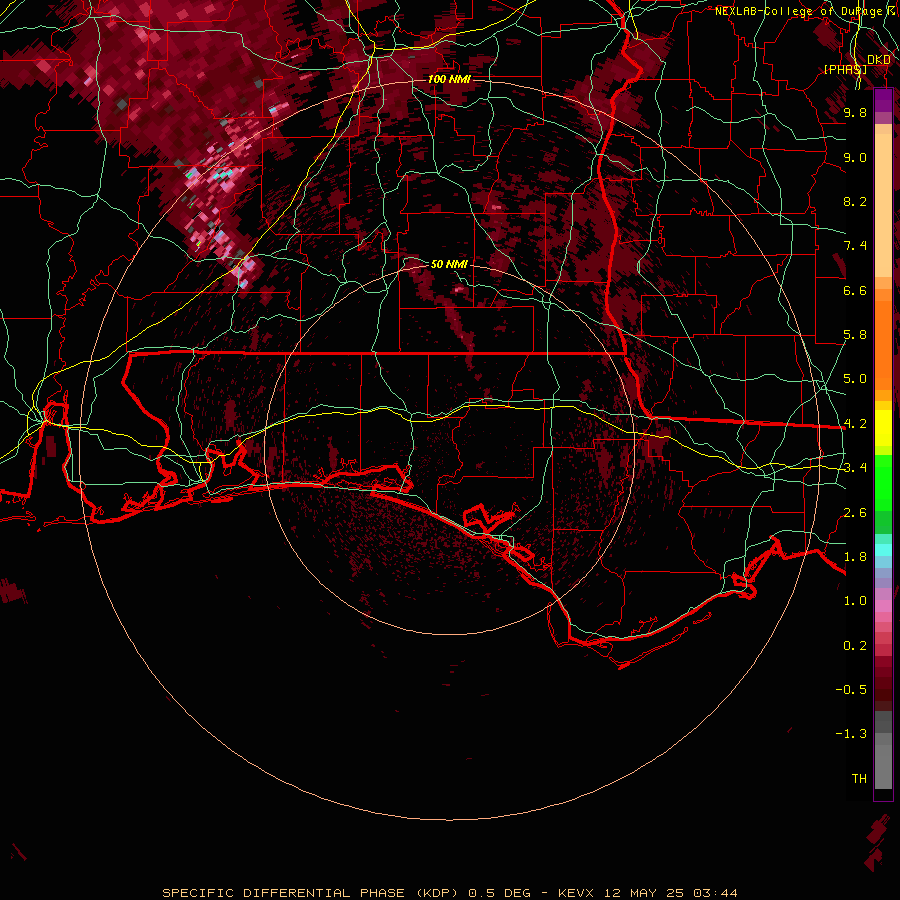Click the 4.2 value on the color scale

pos(855,424)
